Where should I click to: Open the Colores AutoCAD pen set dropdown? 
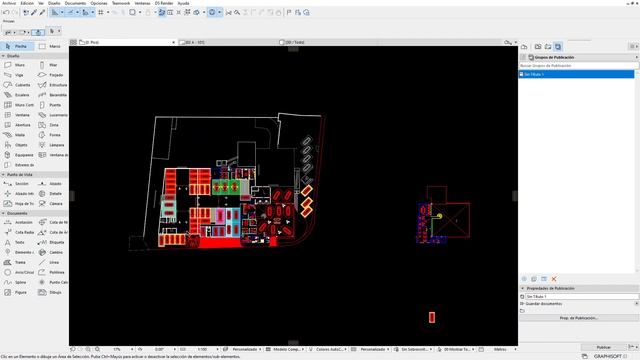tap(328, 349)
